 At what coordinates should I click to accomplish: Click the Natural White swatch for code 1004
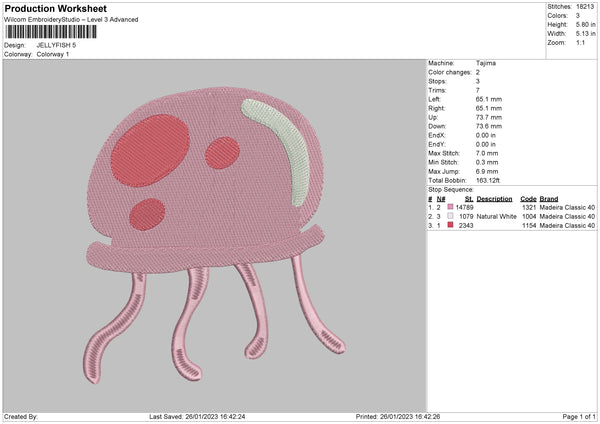(x=450, y=216)
